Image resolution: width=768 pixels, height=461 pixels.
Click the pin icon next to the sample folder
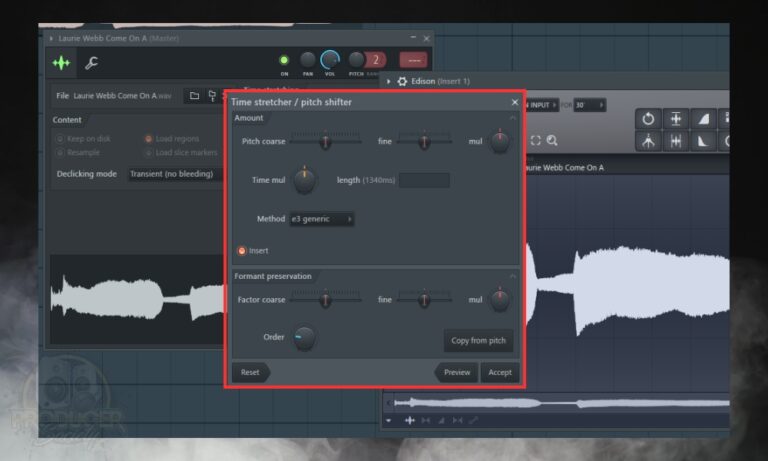click(212, 96)
